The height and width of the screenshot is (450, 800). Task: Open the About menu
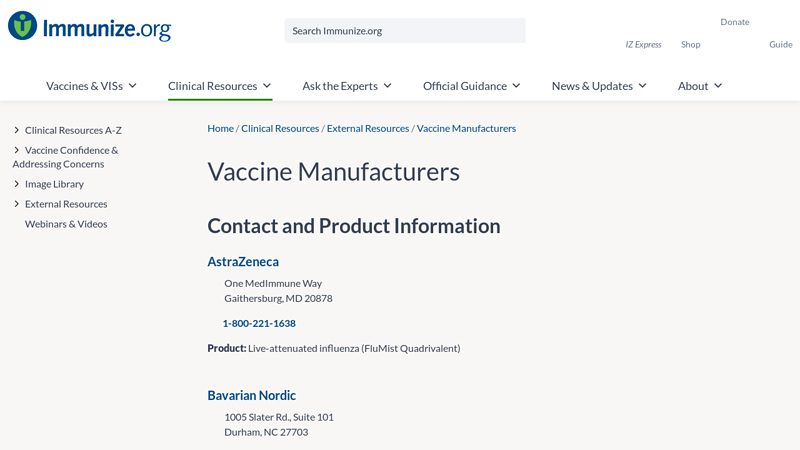(693, 86)
